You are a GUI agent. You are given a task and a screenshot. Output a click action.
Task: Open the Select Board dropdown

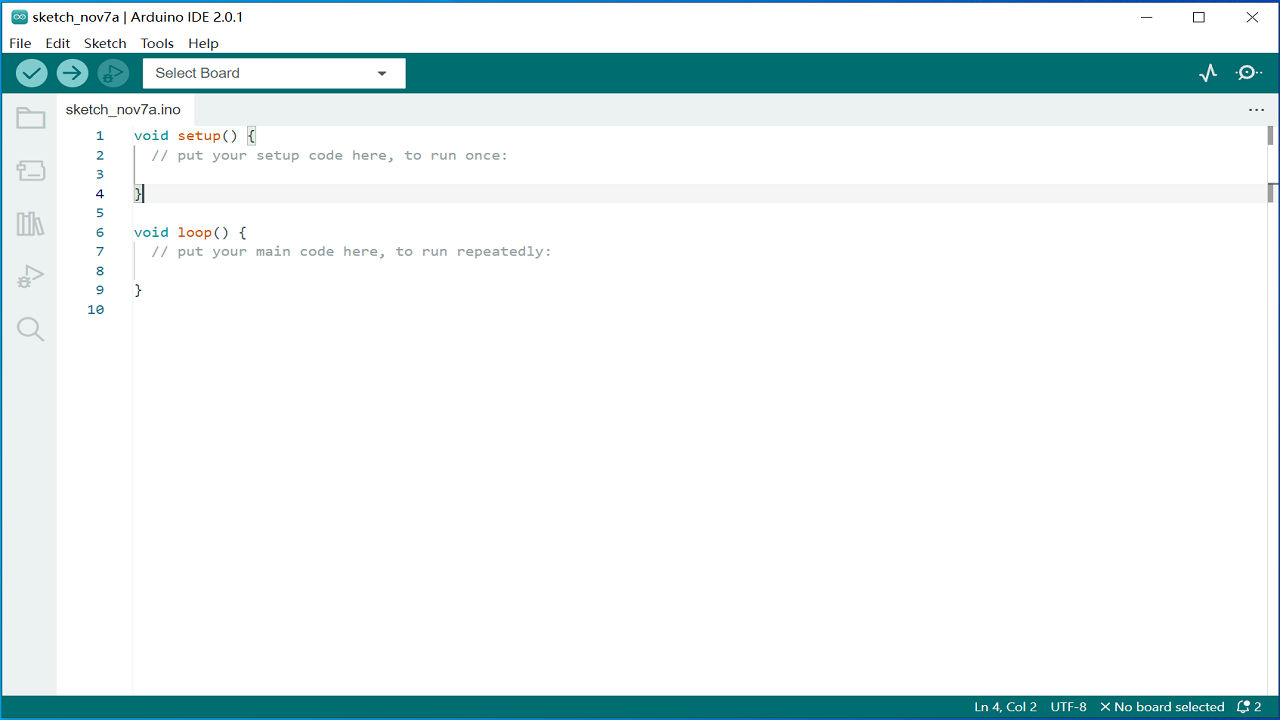point(274,73)
